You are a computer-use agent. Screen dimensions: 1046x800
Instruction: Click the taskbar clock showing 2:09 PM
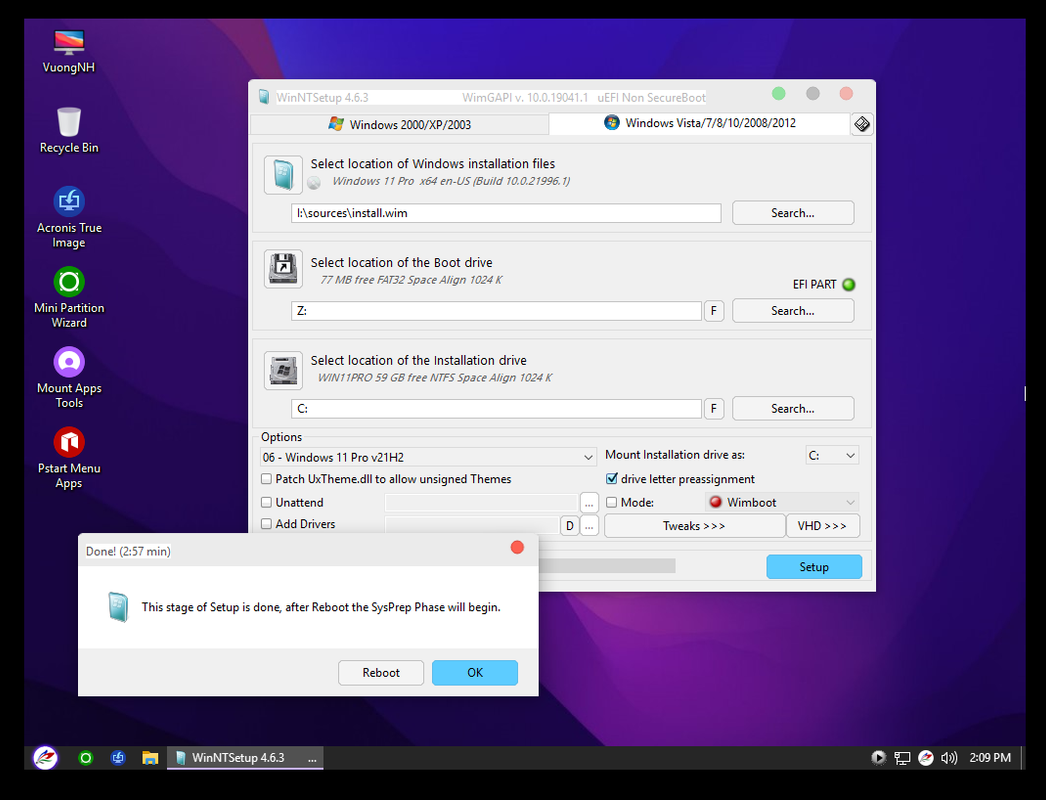pyautogui.click(x=990, y=758)
